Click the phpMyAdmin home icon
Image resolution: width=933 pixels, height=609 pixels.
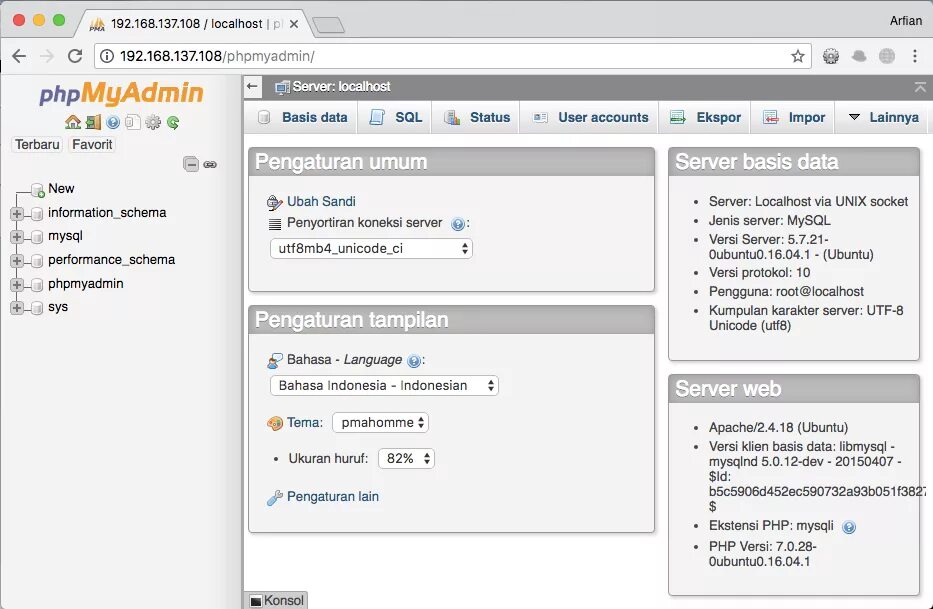coord(73,122)
